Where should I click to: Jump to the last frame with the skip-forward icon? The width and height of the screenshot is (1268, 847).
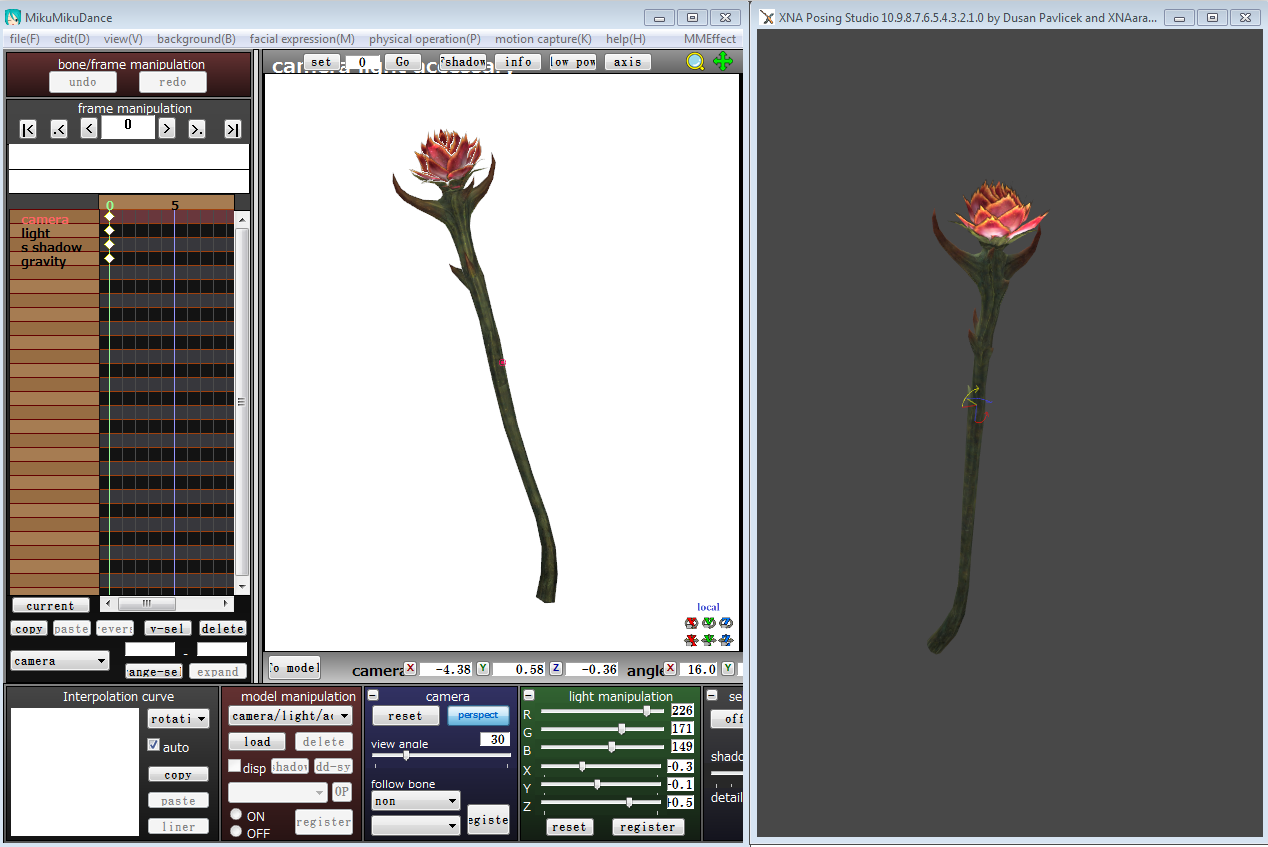[x=231, y=128]
